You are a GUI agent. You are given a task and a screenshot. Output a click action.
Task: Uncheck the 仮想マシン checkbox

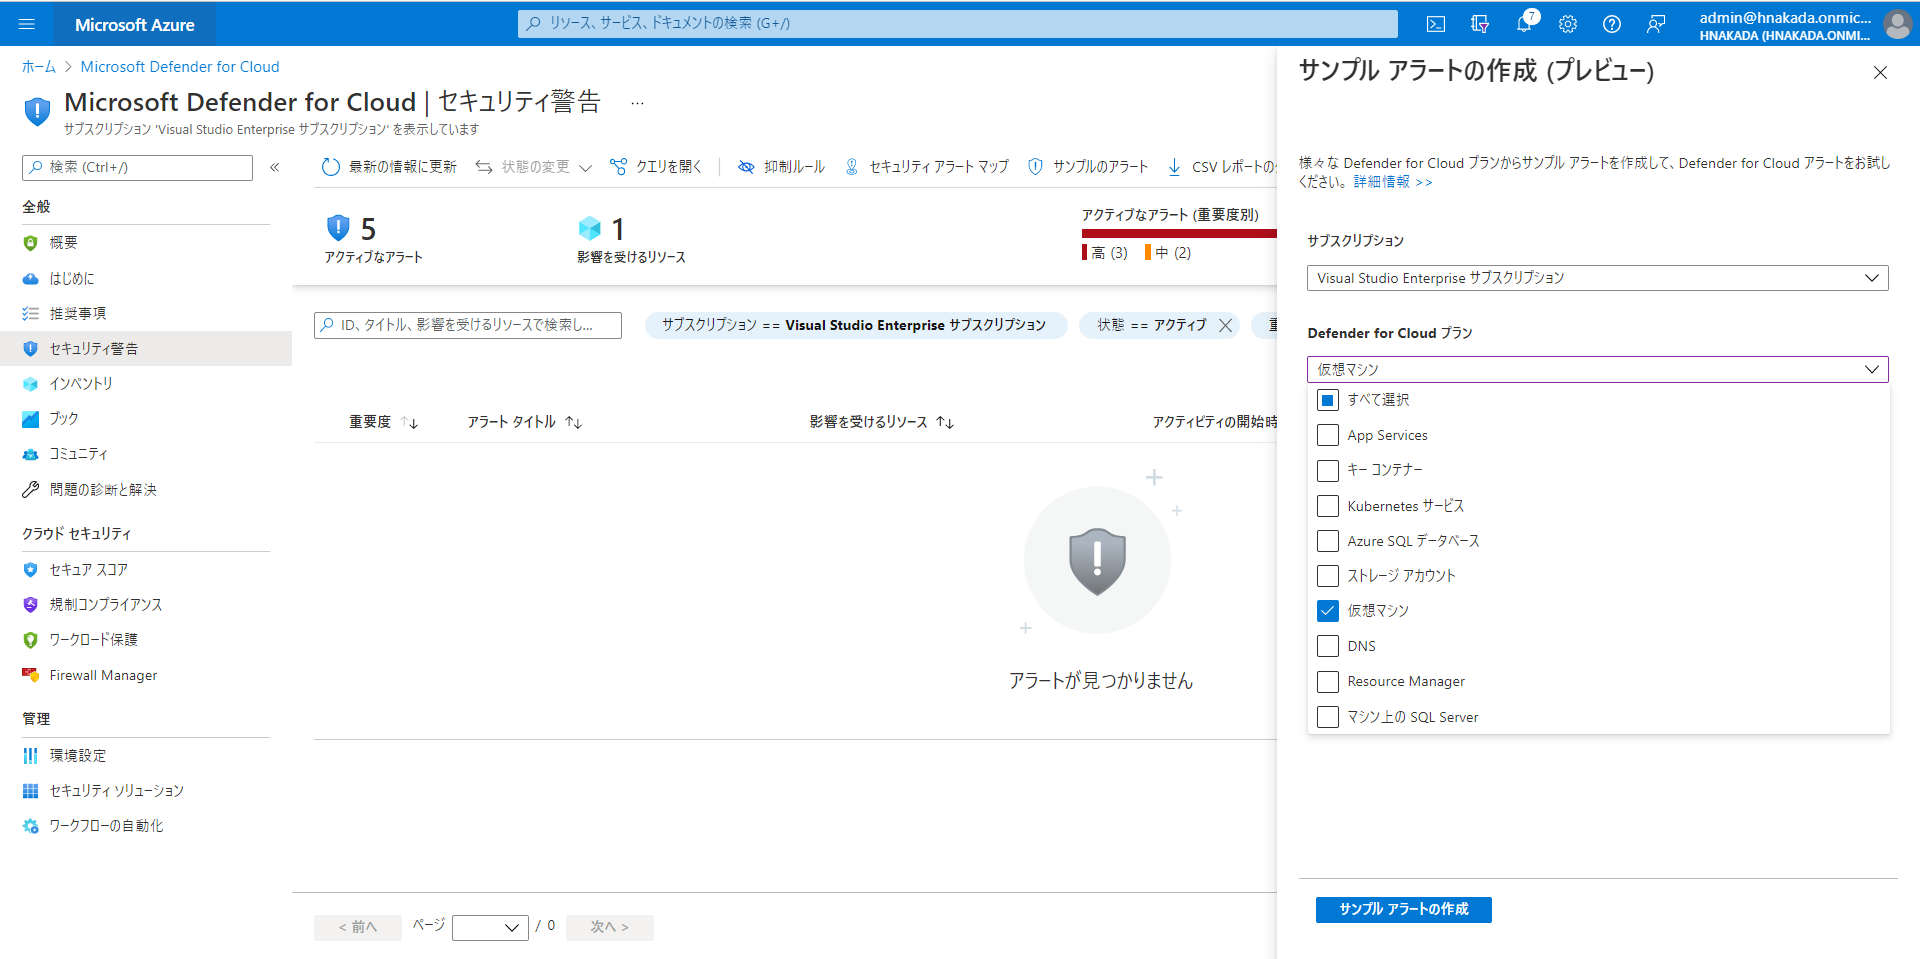1328,611
